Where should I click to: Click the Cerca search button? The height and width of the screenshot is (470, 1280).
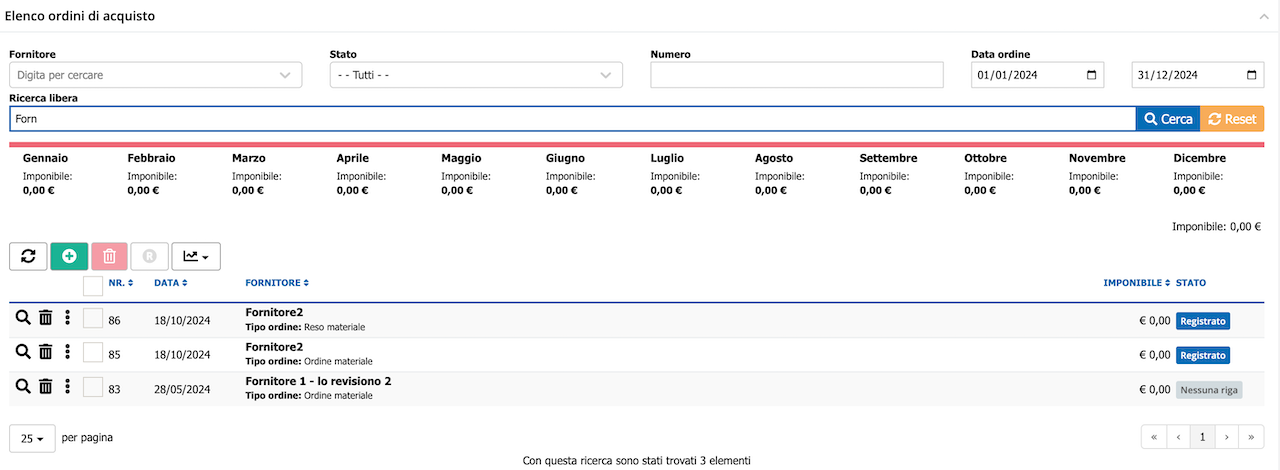(x=1167, y=119)
